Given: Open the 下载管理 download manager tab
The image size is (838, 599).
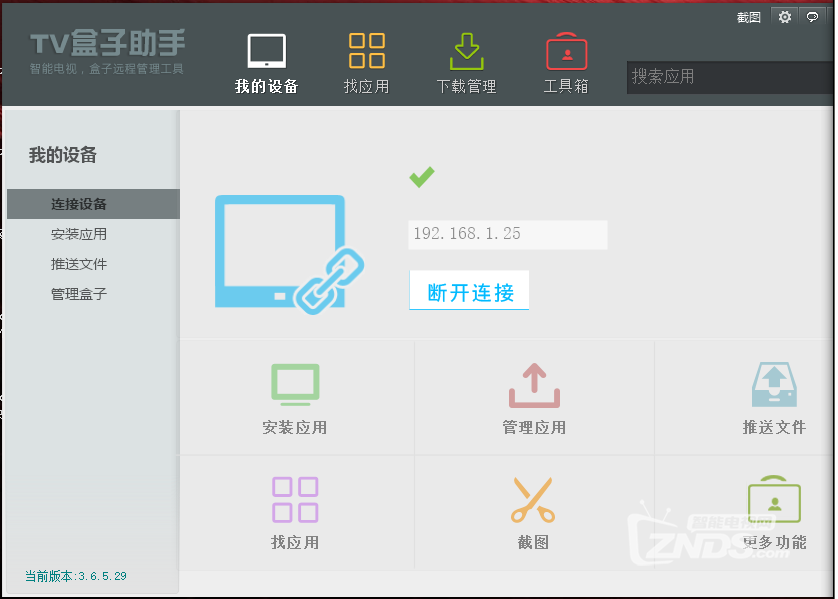Looking at the screenshot, I should tap(467, 64).
